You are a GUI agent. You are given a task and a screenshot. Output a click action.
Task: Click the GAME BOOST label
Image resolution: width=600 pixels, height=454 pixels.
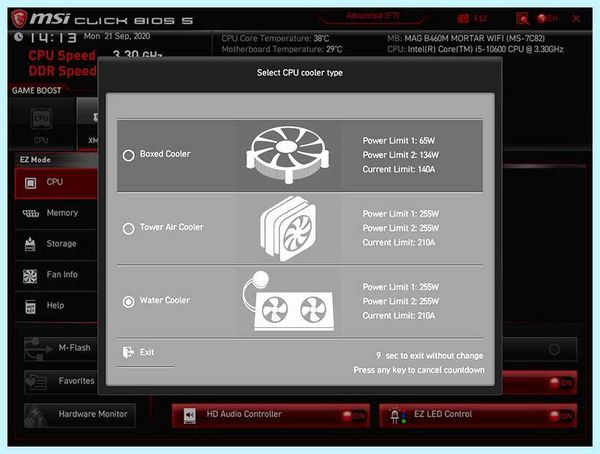coord(37,91)
